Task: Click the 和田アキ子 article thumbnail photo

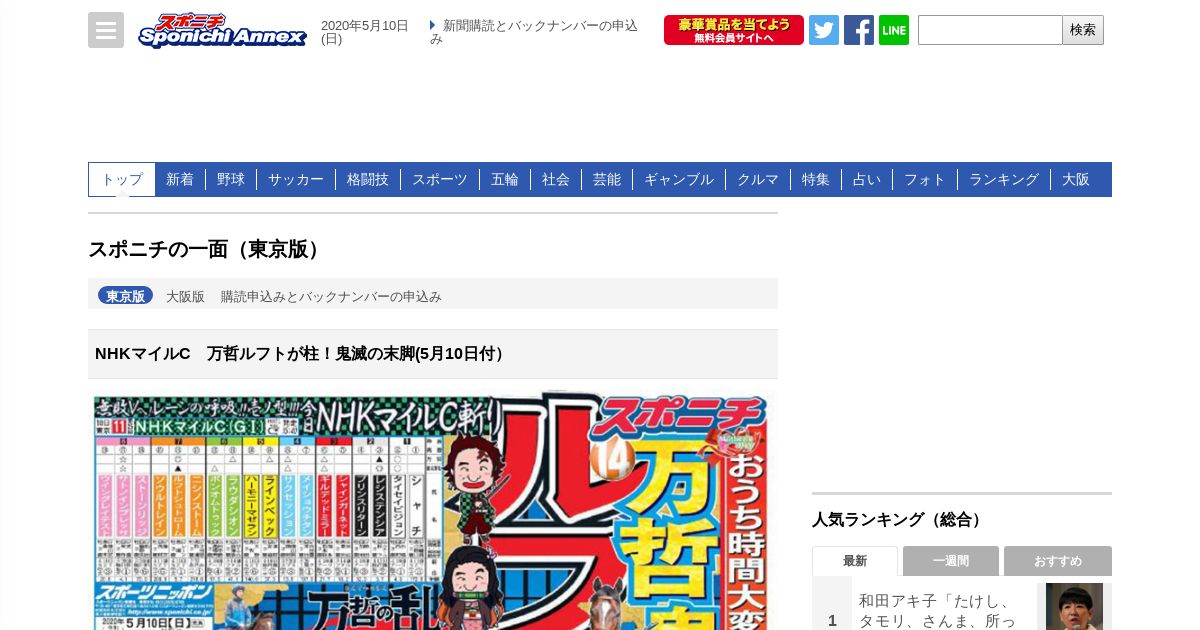Action: pyautogui.click(x=1074, y=607)
